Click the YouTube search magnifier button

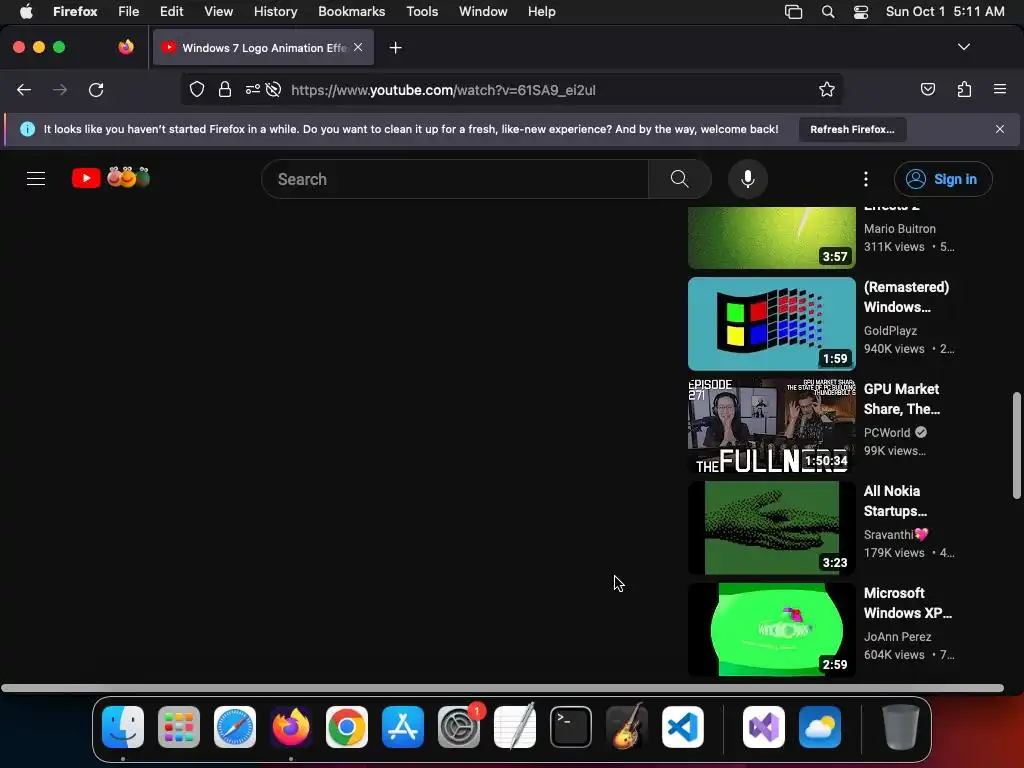point(680,179)
